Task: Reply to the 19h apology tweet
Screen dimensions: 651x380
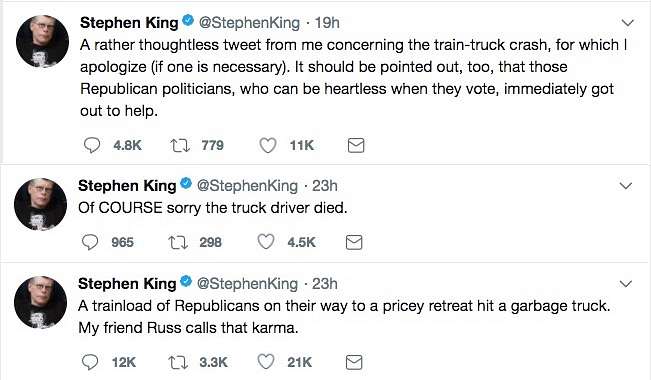Action: point(92,145)
